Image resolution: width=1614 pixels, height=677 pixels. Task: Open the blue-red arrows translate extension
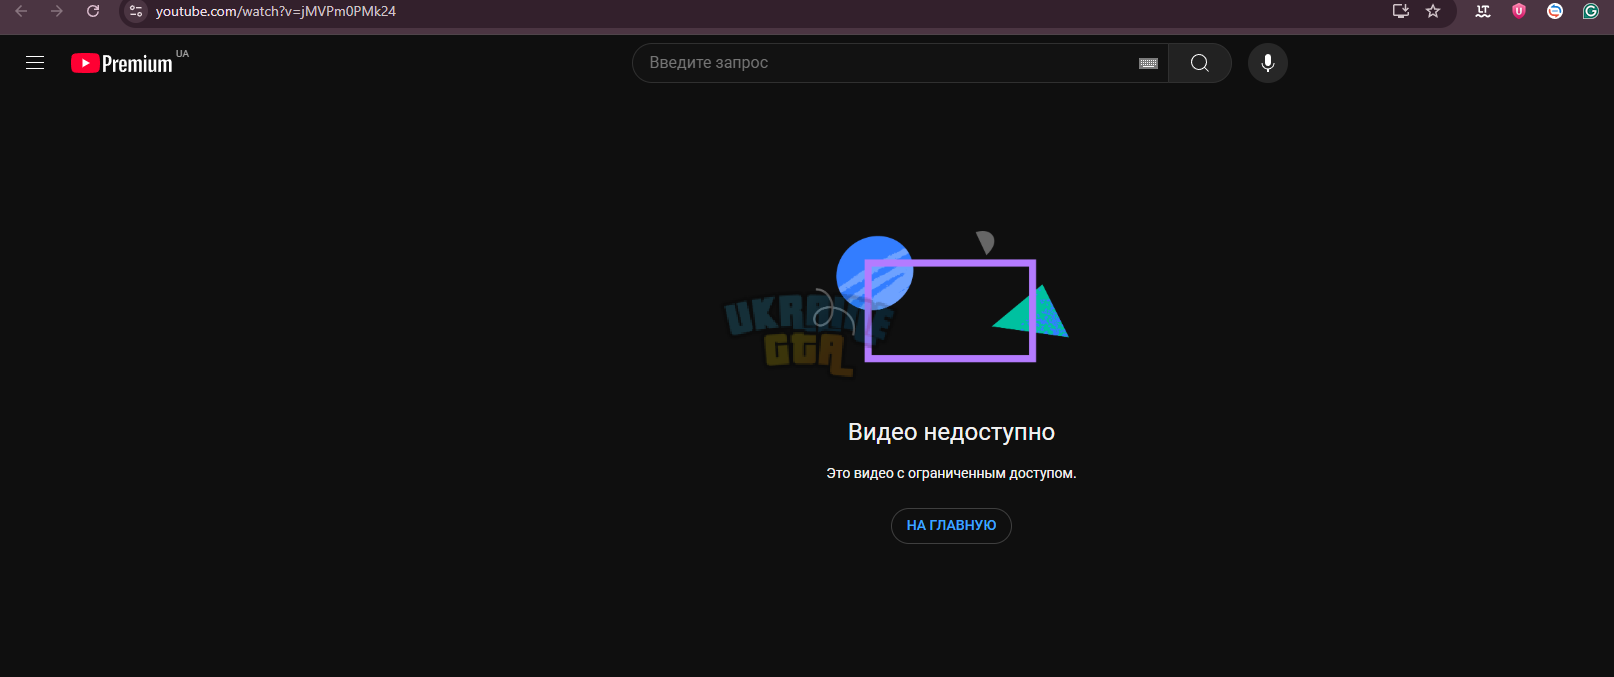pyautogui.click(x=1555, y=11)
